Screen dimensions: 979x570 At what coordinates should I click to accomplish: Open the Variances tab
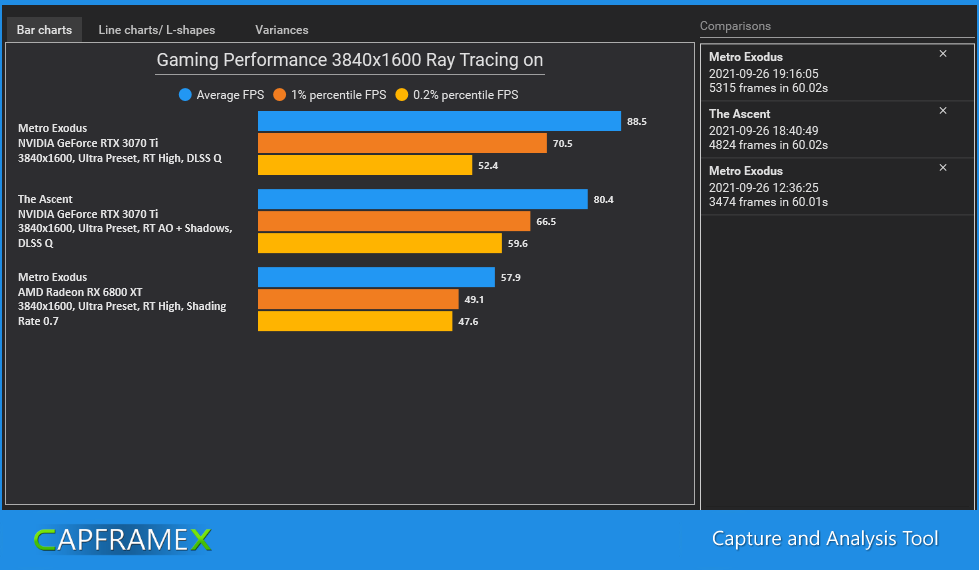click(282, 29)
